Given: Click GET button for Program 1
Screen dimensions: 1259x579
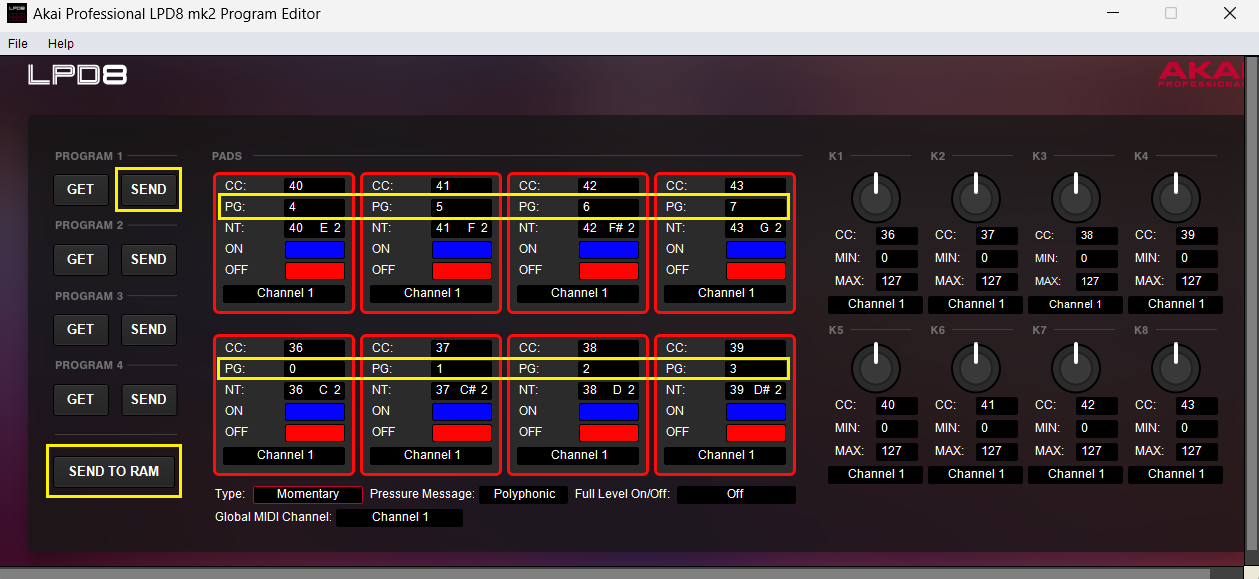Looking at the screenshot, I should coord(81,189).
